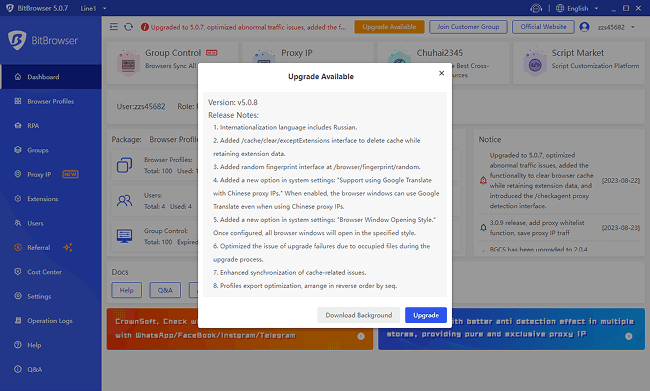Click BitBrowser logo in sidebar
Screen dimensions: 650x391
pyautogui.click(x=43, y=40)
